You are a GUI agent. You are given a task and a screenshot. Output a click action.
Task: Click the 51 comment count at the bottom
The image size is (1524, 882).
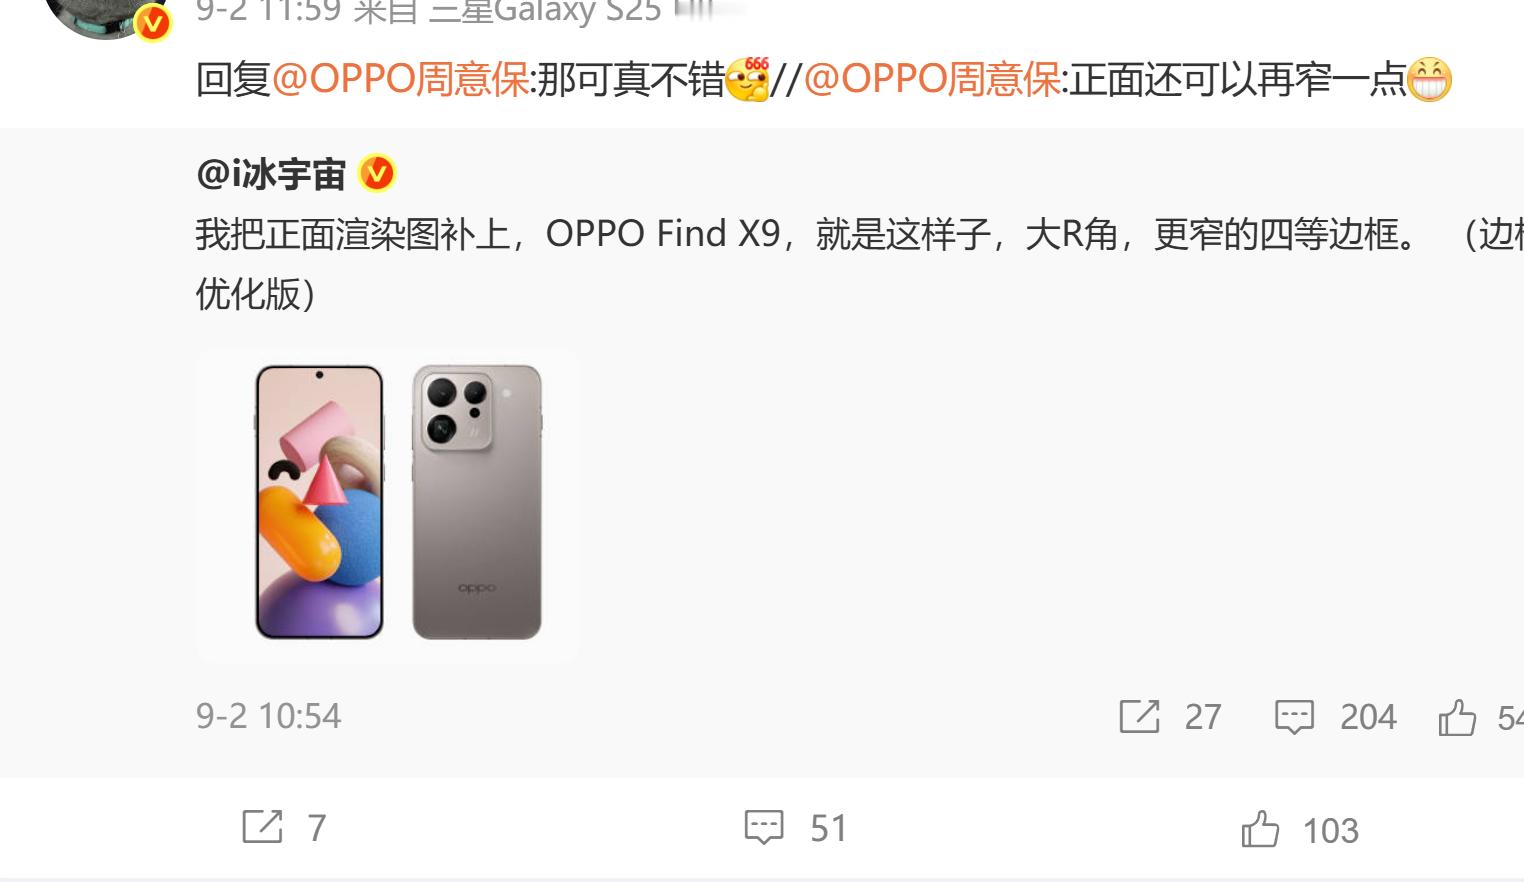[x=829, y=828]
